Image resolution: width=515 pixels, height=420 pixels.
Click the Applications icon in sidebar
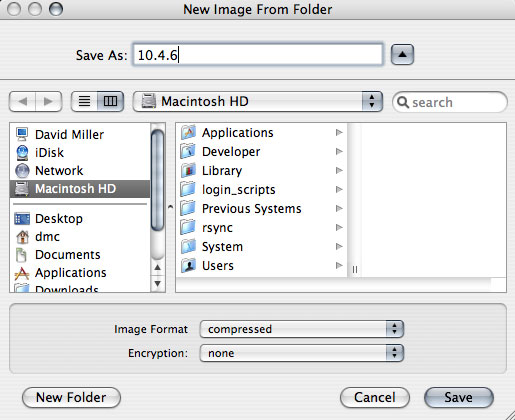coord(22,273)
